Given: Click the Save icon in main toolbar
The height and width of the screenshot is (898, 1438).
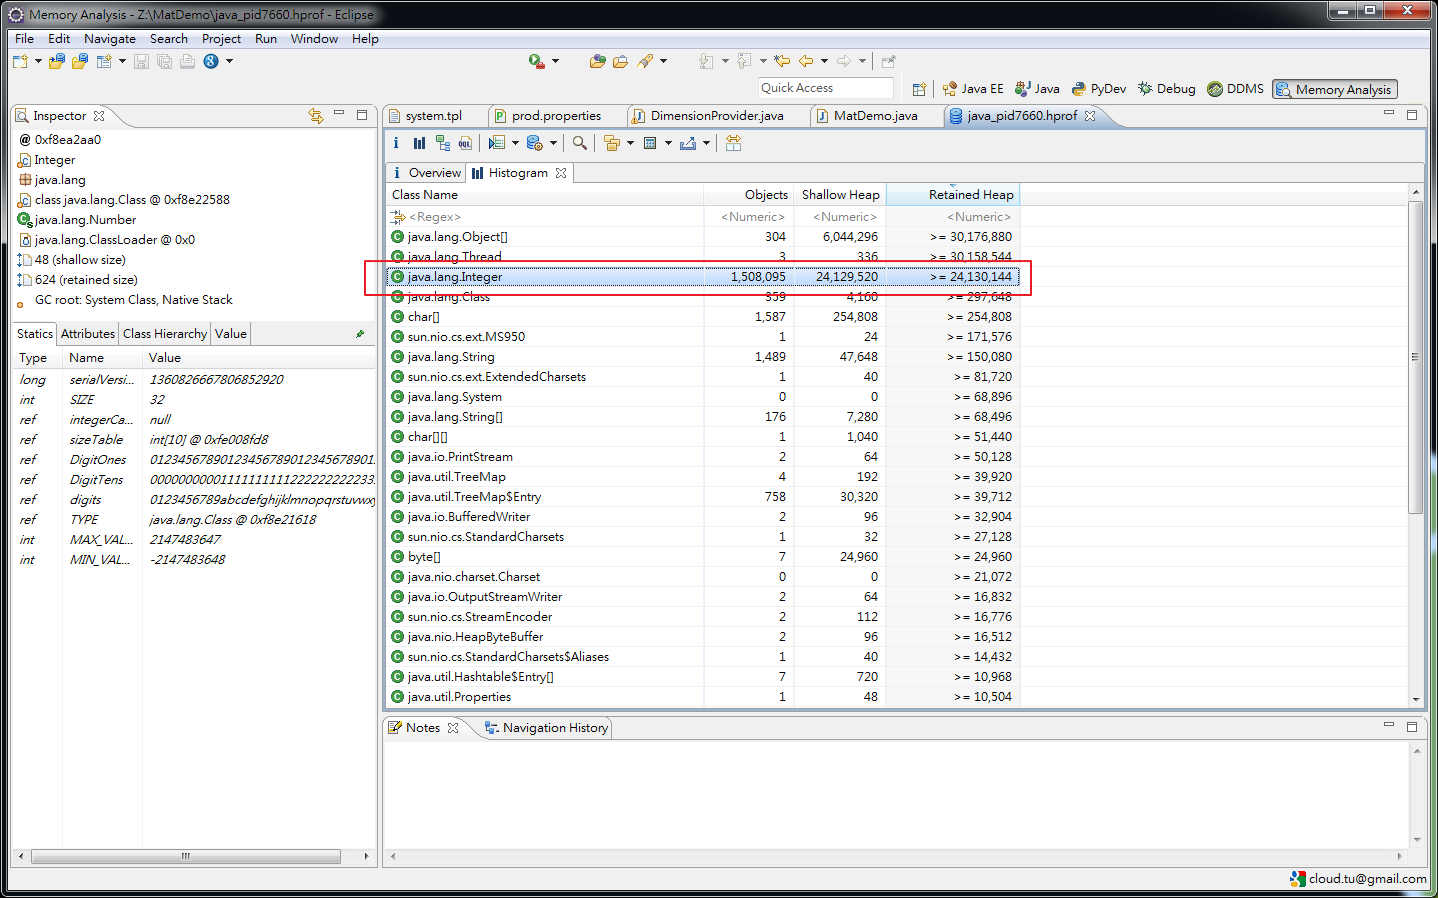Looking at the screenshot, I should [141, 61].
